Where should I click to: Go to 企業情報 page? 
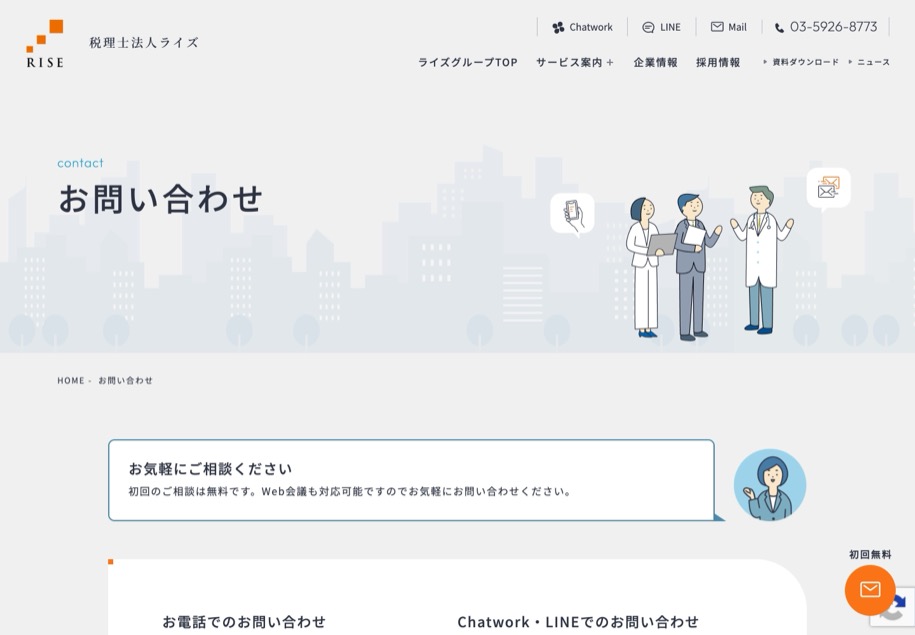click(655, 62)
